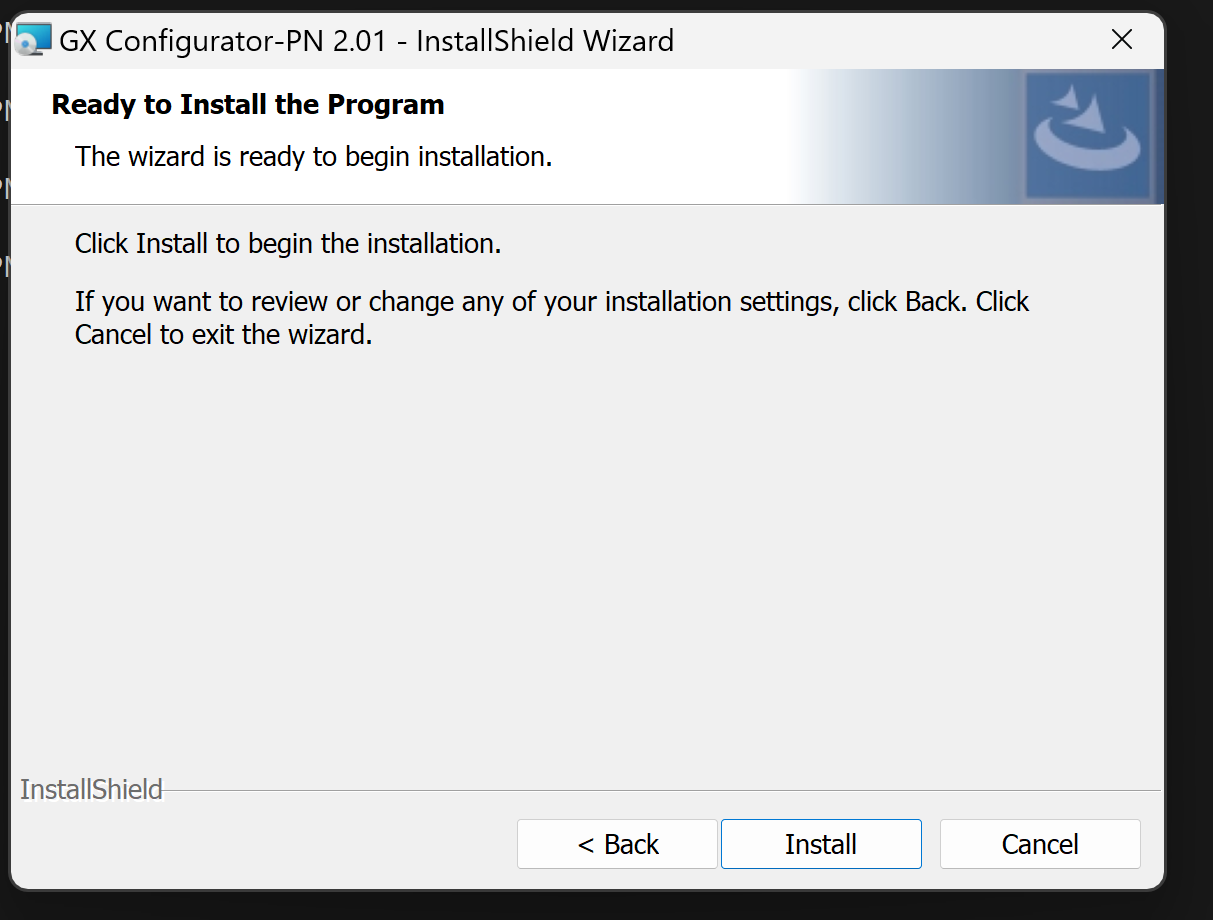Screen dimensions: 1213x920
Task: Click the Install button
Action: tap(821, 844)
